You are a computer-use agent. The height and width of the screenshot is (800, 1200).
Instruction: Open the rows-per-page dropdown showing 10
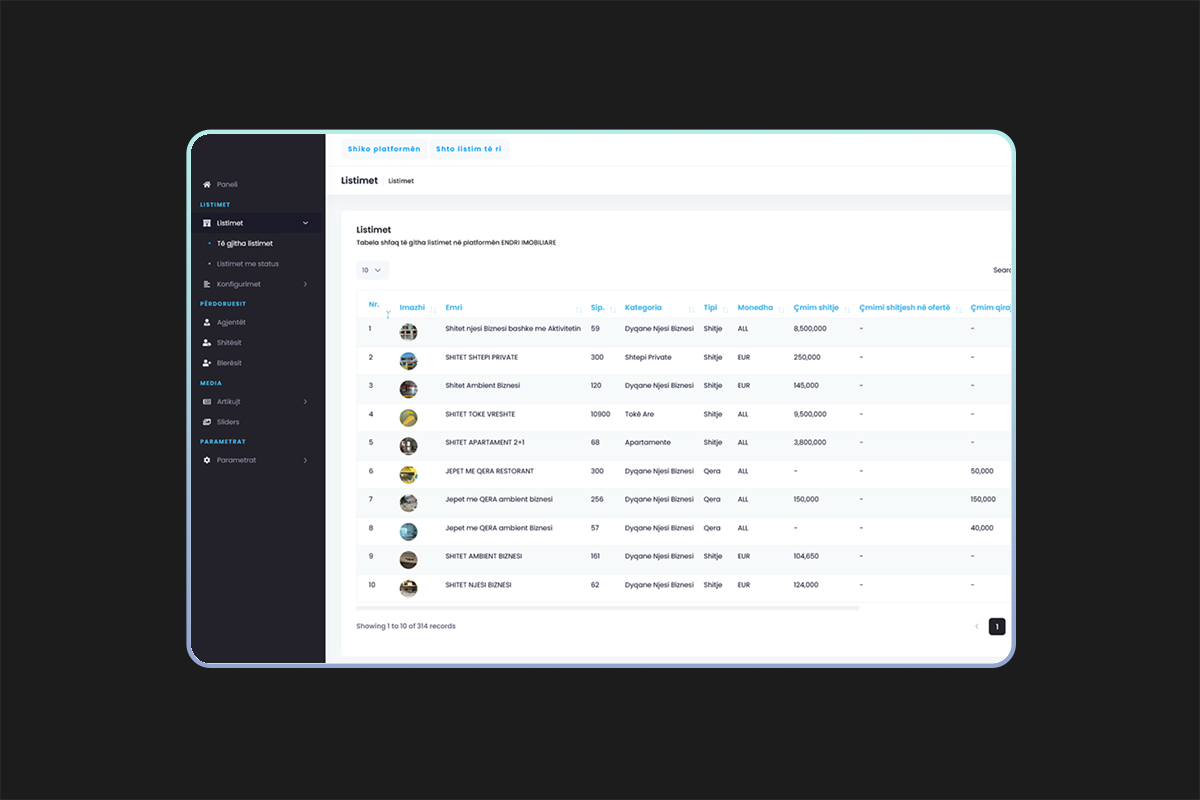pyautogui.click(x=372, y=270)
